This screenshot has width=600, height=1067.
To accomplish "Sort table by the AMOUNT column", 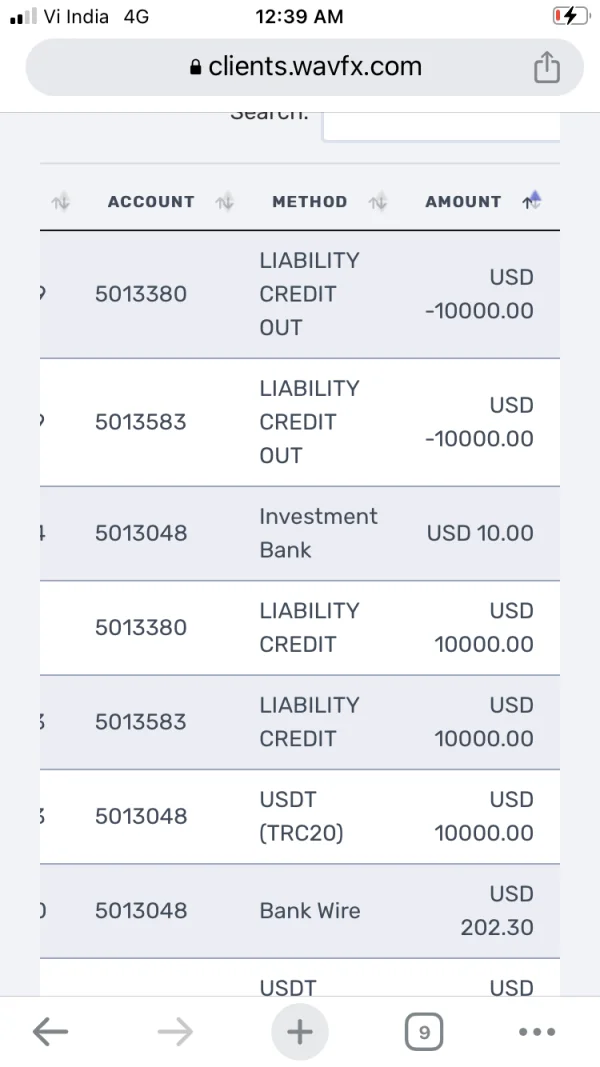I will click(x=463, y=202).
